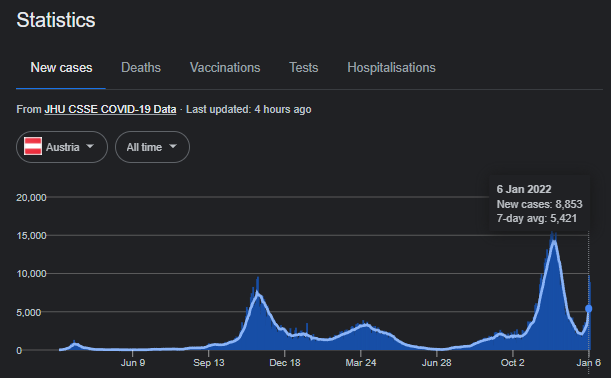Open the Austria country dropdown

[62, 147]
